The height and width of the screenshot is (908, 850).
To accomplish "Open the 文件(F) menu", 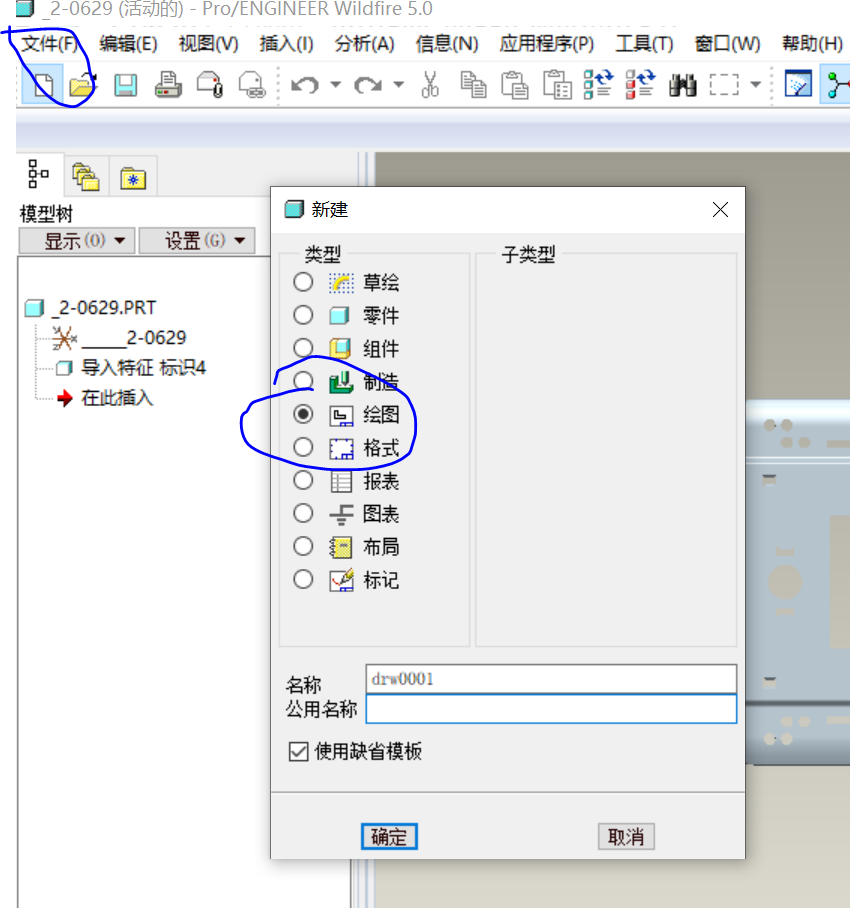I will (49, 43).
